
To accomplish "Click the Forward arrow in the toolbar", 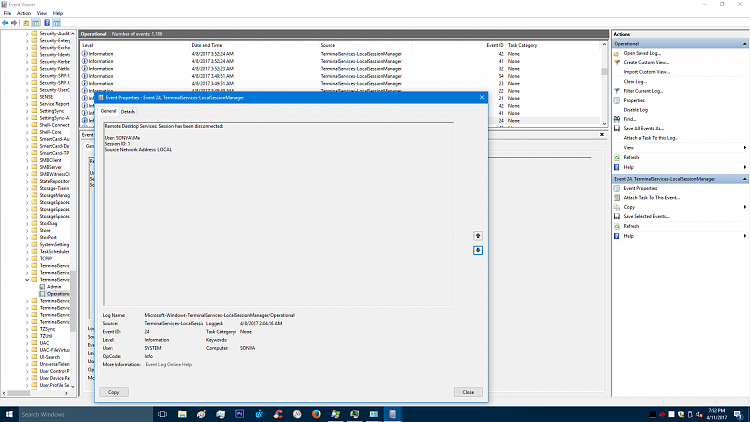I will [14, 23].
